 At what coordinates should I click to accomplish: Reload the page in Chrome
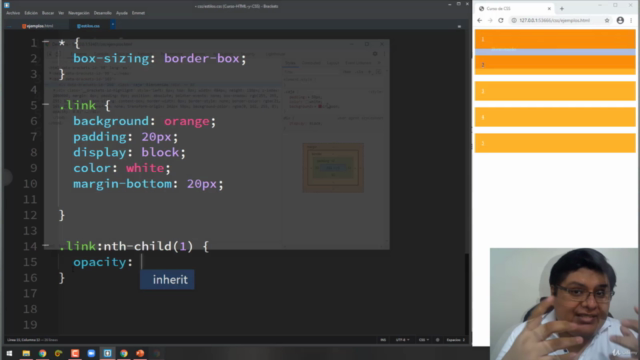tap(501, 20)
